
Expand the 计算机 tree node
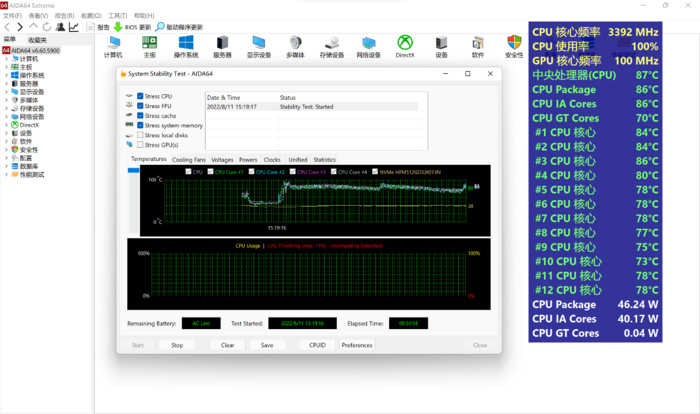coord(6,59)
